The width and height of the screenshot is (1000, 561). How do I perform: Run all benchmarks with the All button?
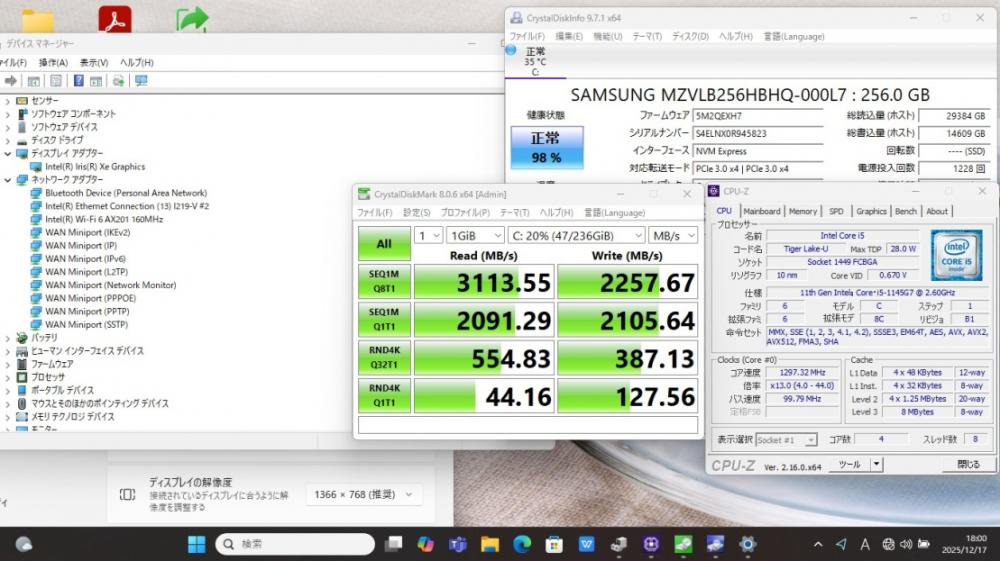click(384, 243)
